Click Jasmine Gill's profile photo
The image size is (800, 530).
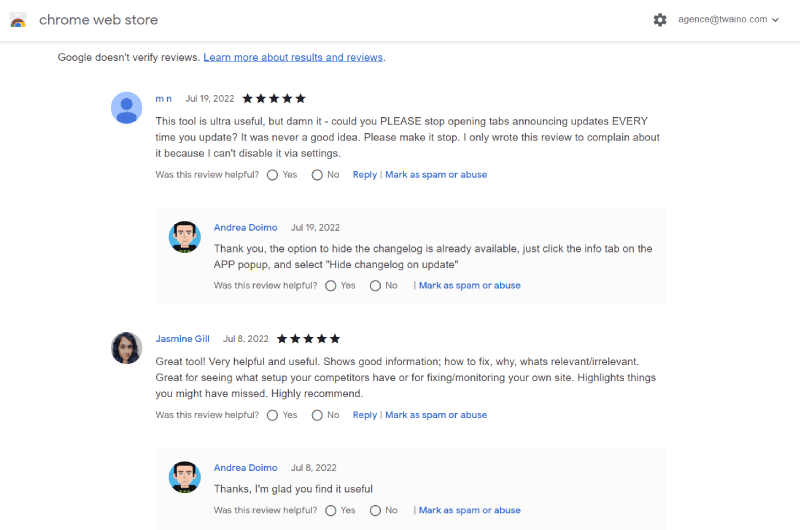click(127, 348)
